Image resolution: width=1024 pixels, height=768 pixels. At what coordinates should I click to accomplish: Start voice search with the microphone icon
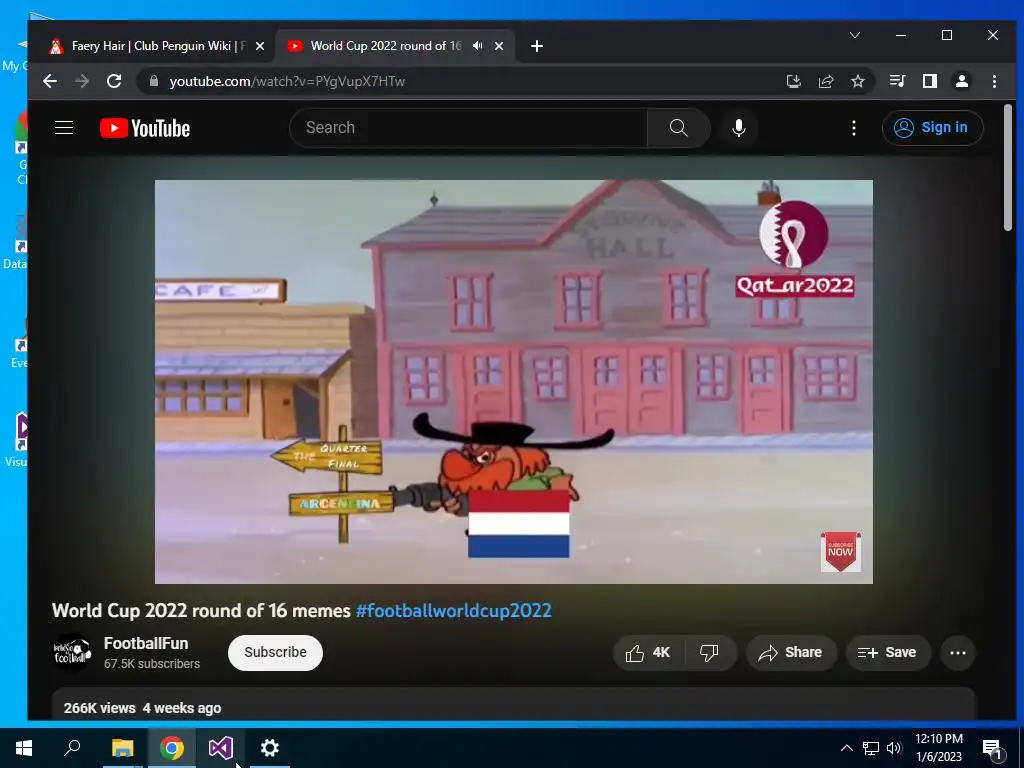(x=739, y=127)
